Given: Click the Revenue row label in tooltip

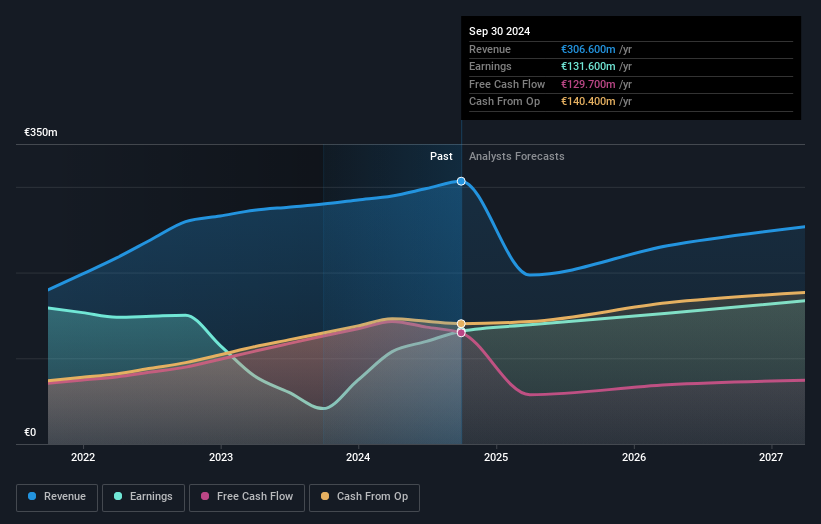Looking at the screenshot, I should tap(490, 49).
